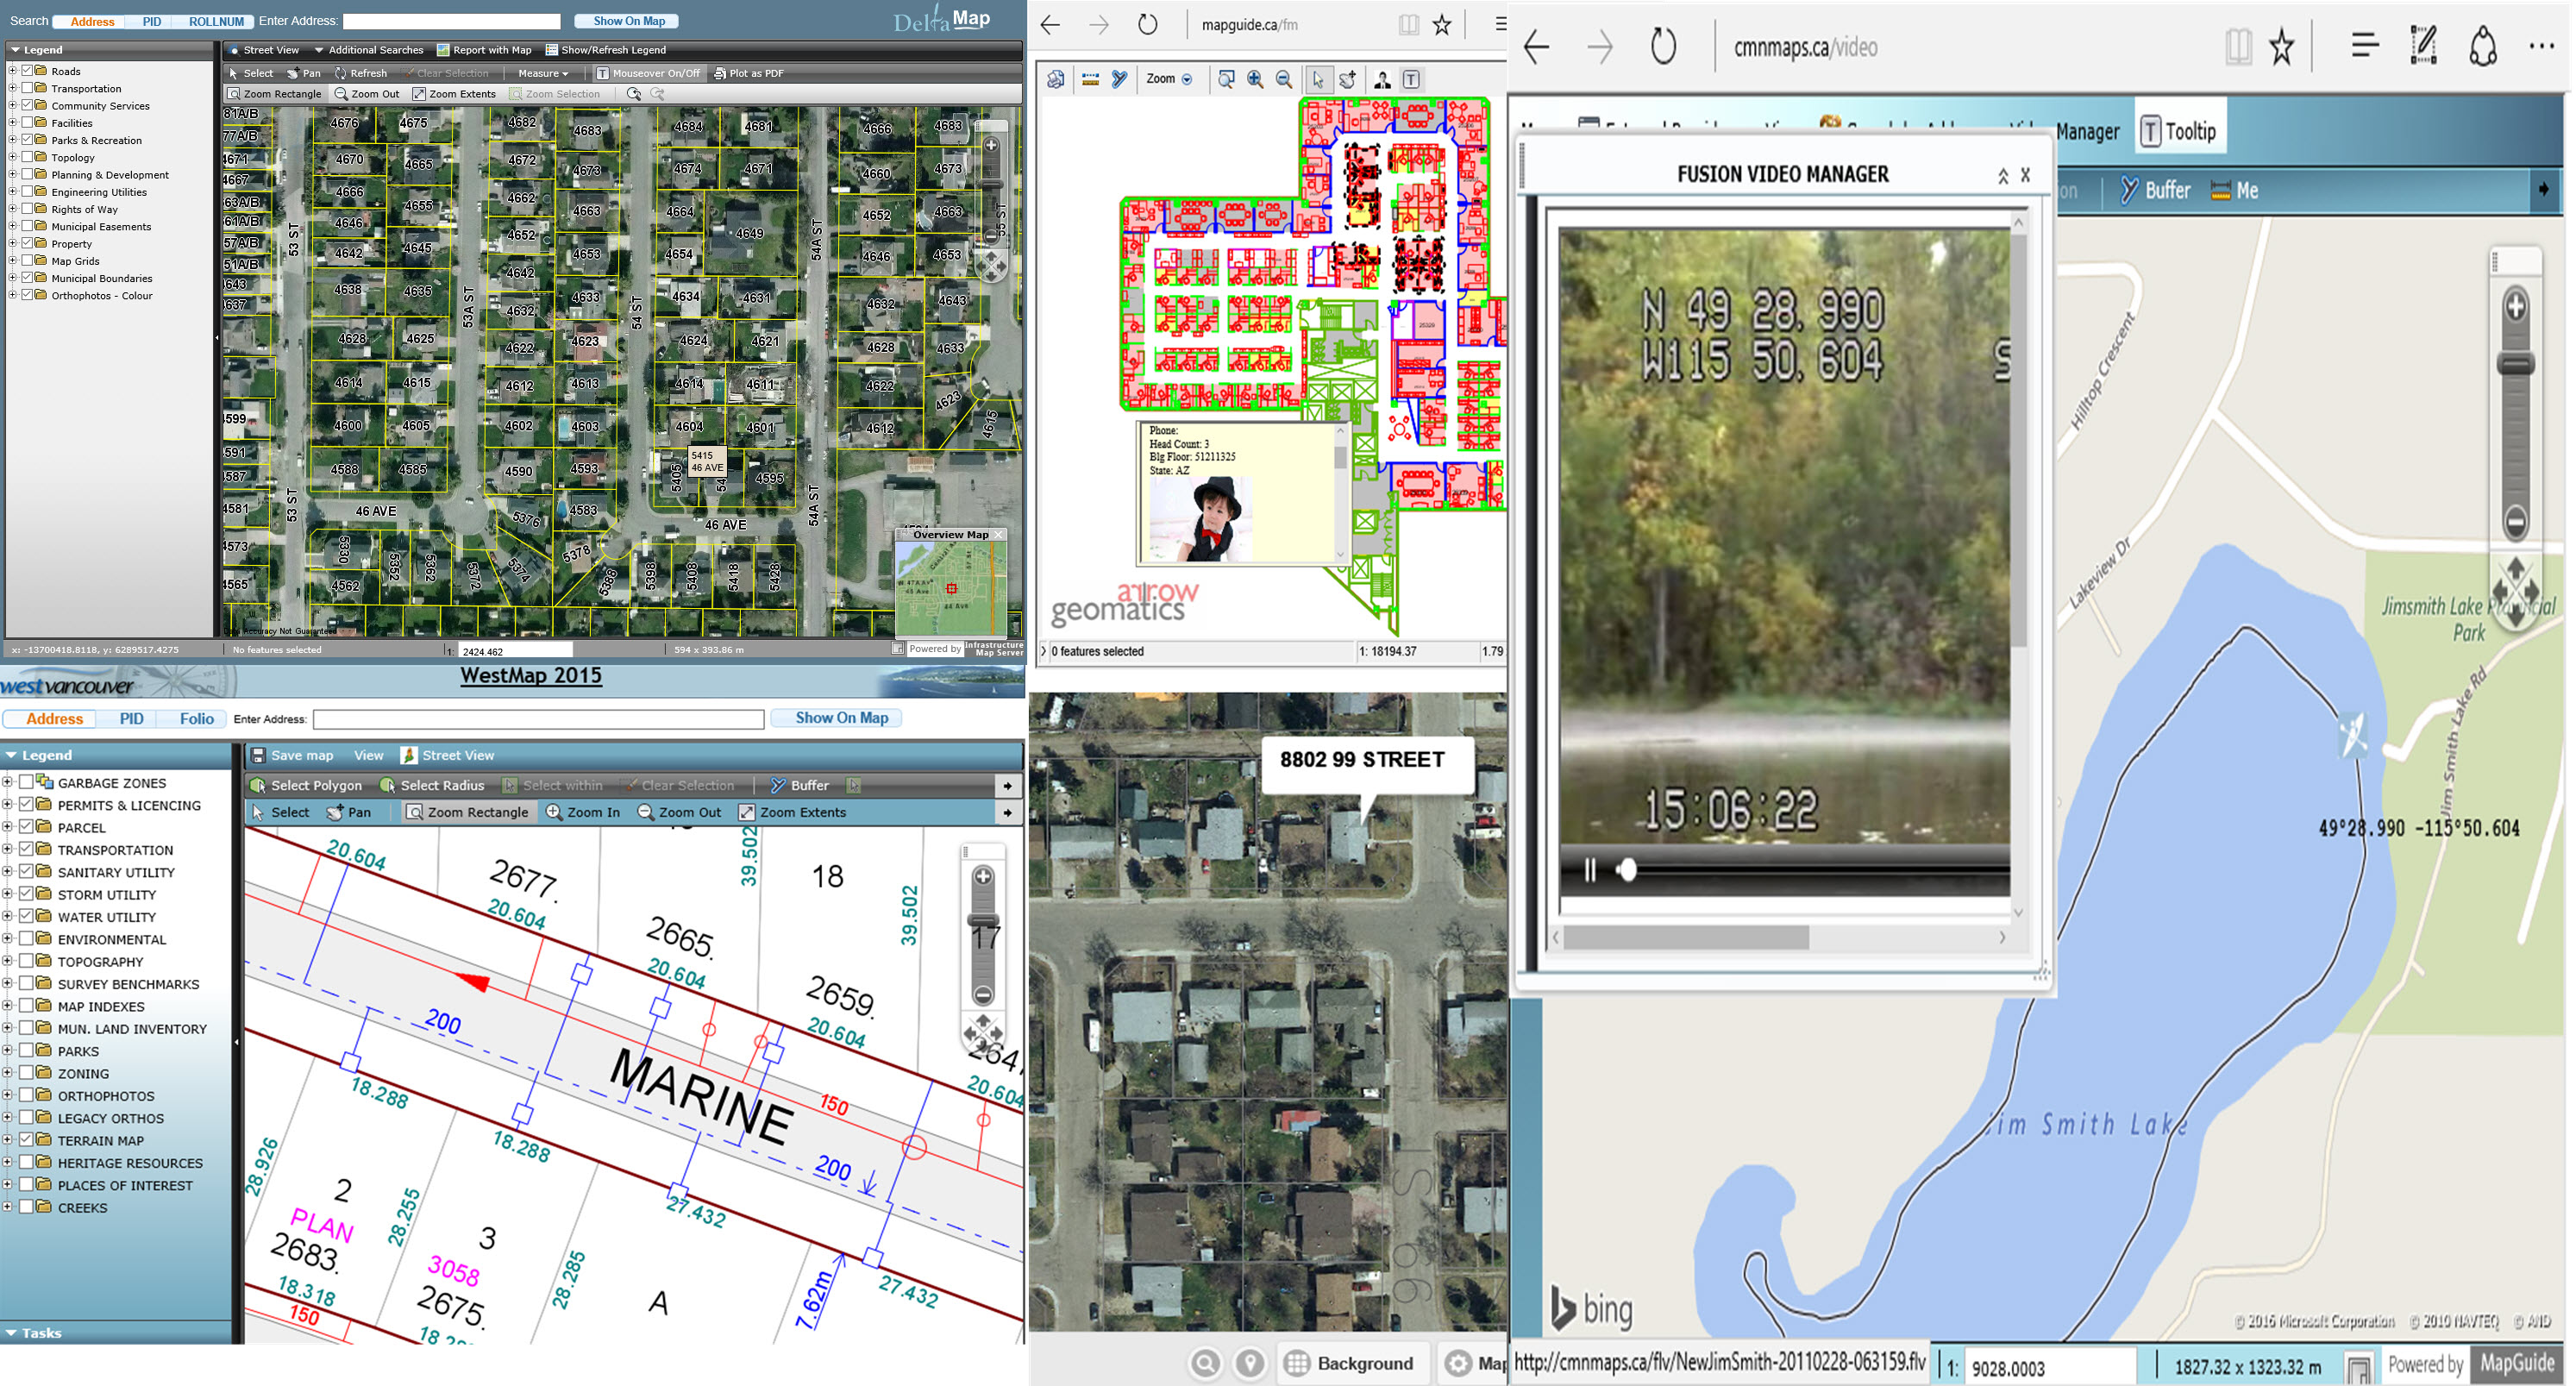
Task: Click the buffer tool icon in mapguide.ca toolbar
Action: (x=1120, y=79)
